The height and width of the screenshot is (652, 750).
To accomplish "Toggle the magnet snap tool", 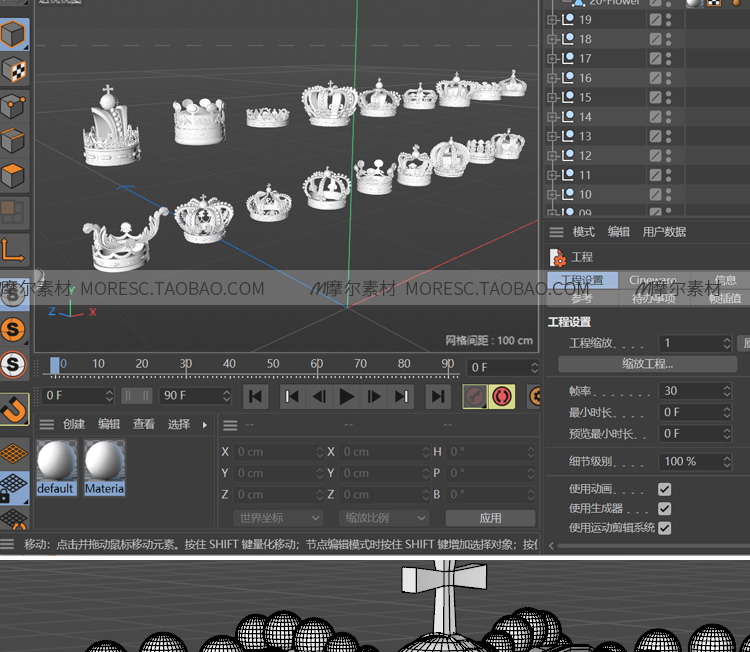I will pos(13,409).
